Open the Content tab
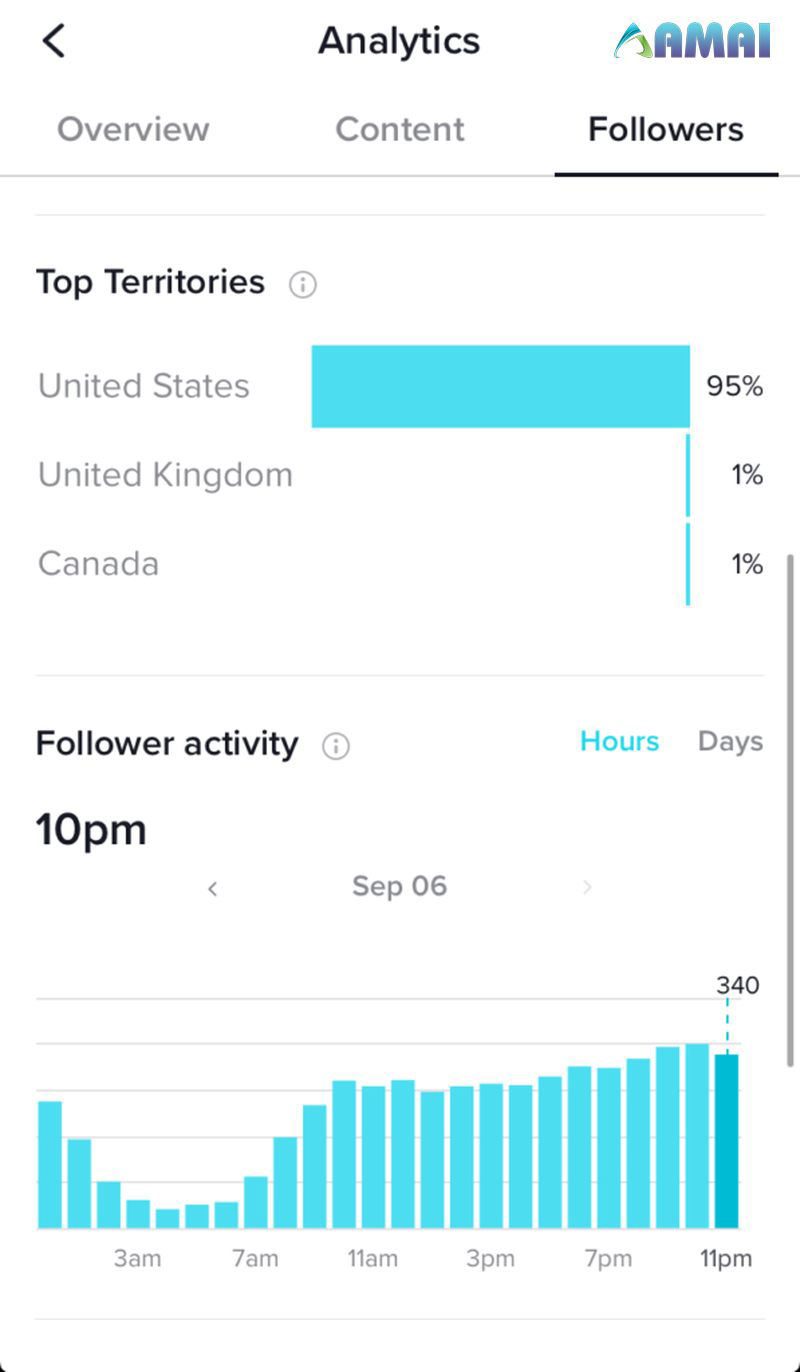 coord(400,129)
